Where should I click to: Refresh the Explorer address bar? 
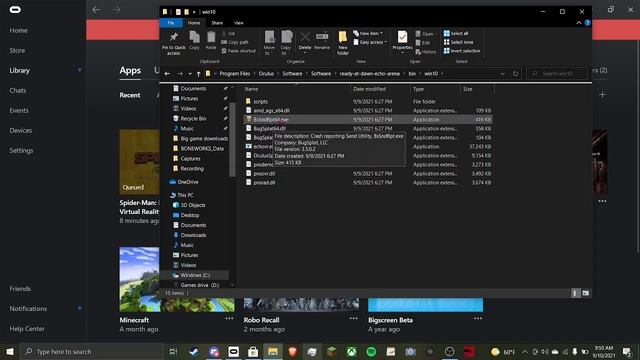click(x=516, y=74)
